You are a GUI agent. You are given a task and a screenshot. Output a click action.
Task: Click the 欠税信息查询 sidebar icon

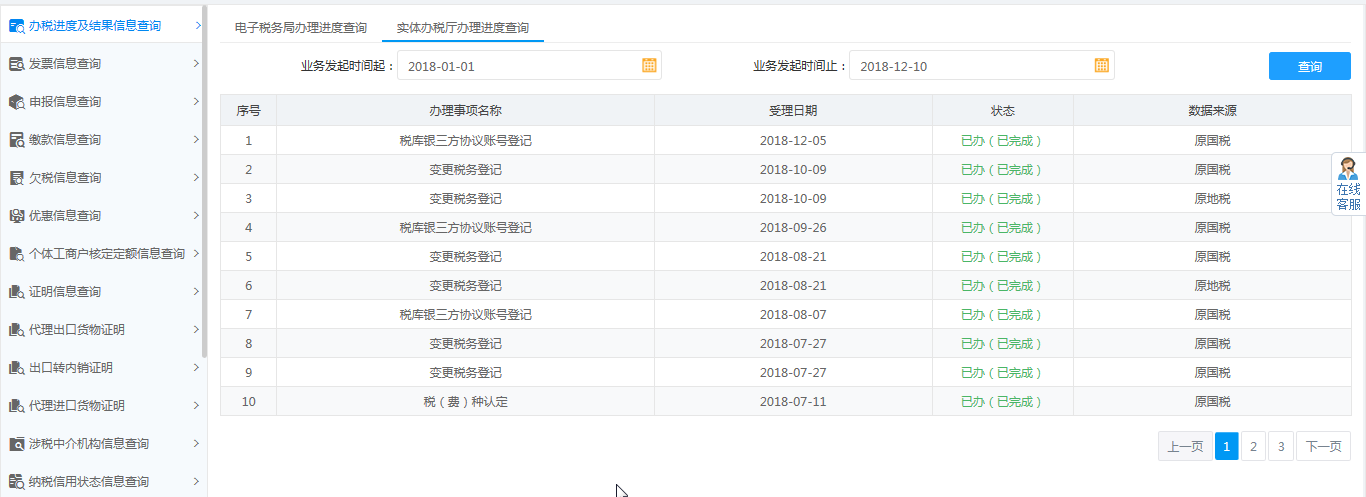16,178
